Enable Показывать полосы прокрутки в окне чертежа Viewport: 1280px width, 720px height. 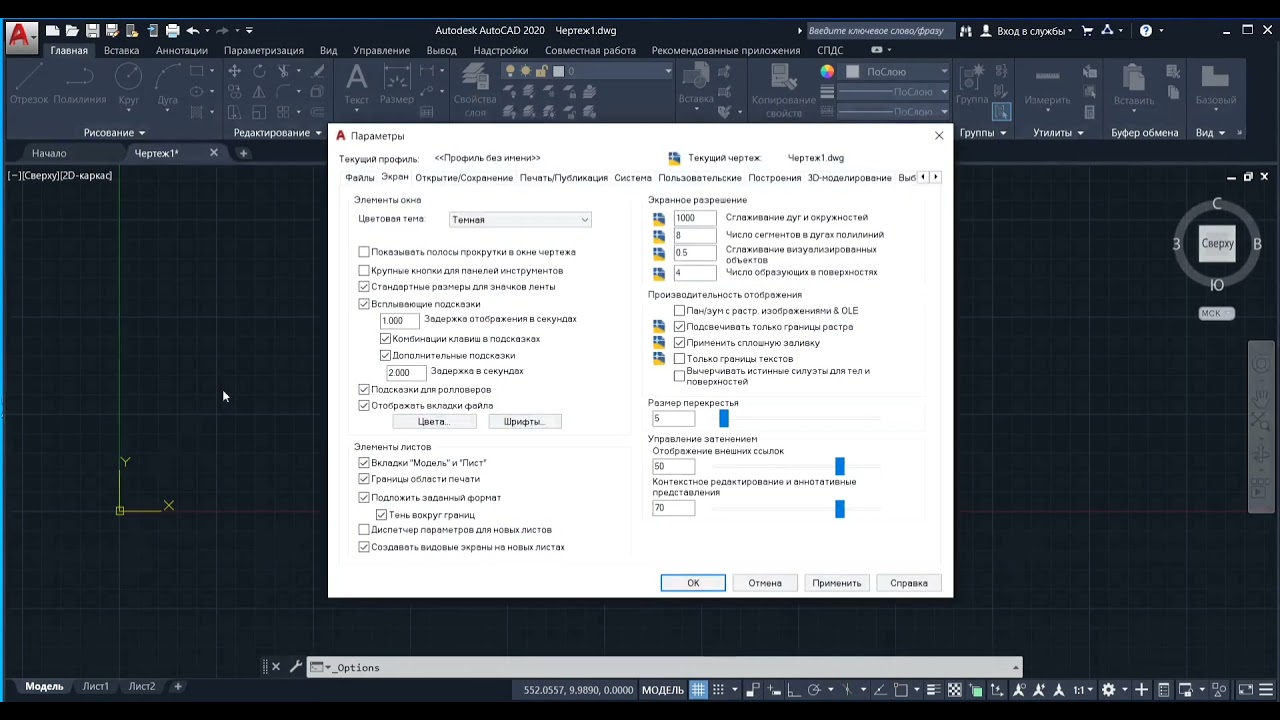[x=364, y=252]
